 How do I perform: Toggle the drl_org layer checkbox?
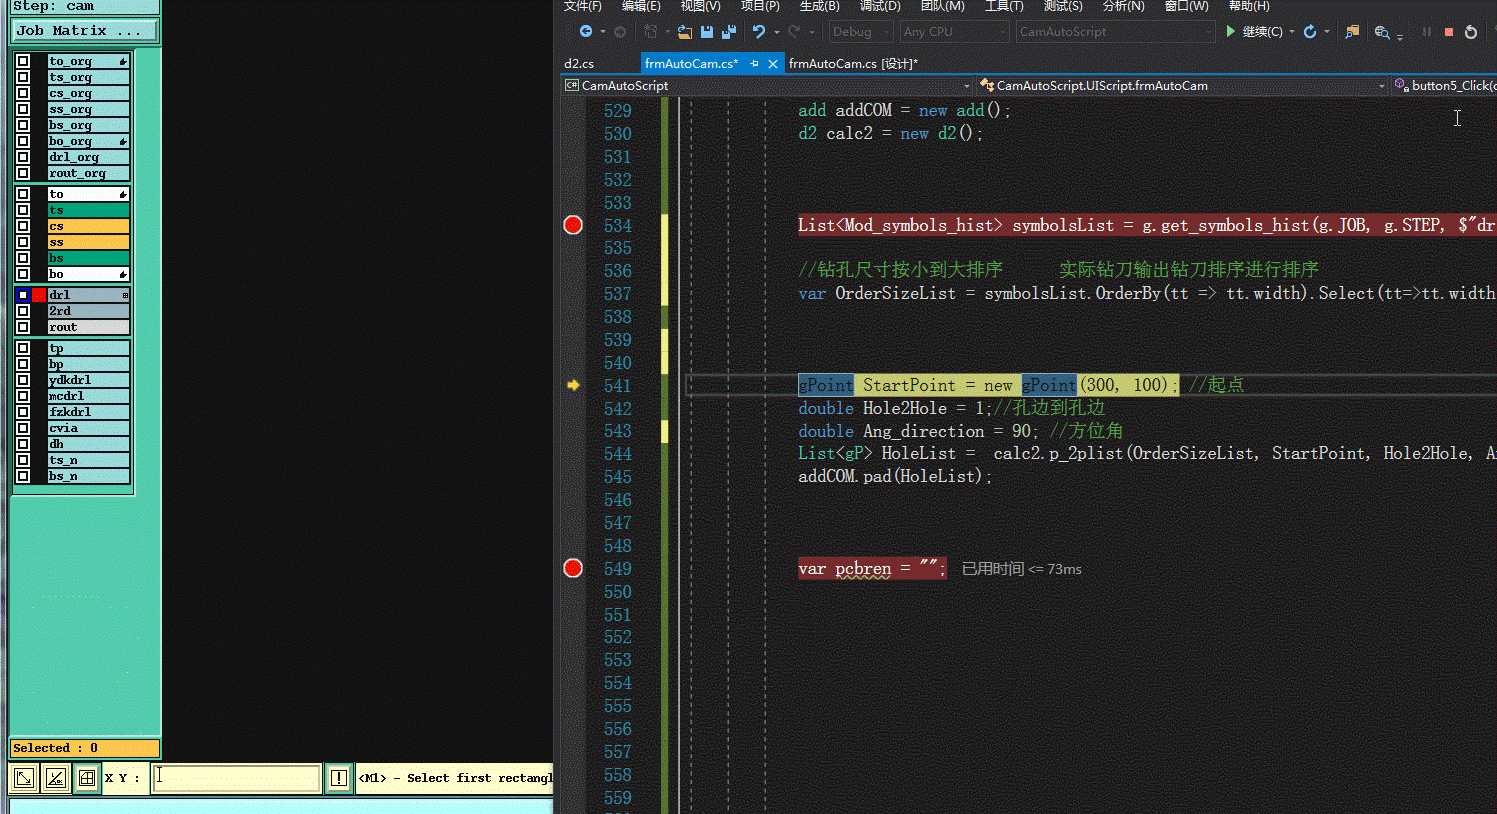(x=23, y=158)
